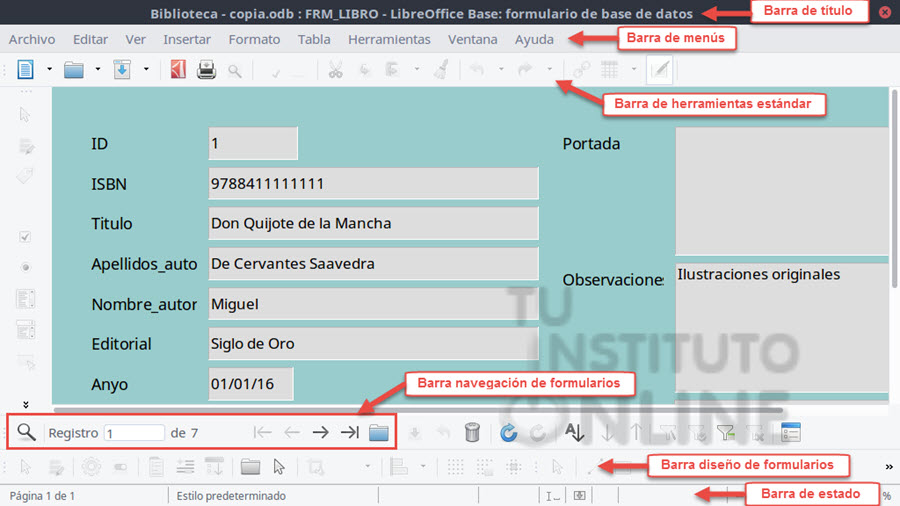This screenshot has width=900, height=506.
Task: Jump to the last record
Action: (x=350, y=432)
